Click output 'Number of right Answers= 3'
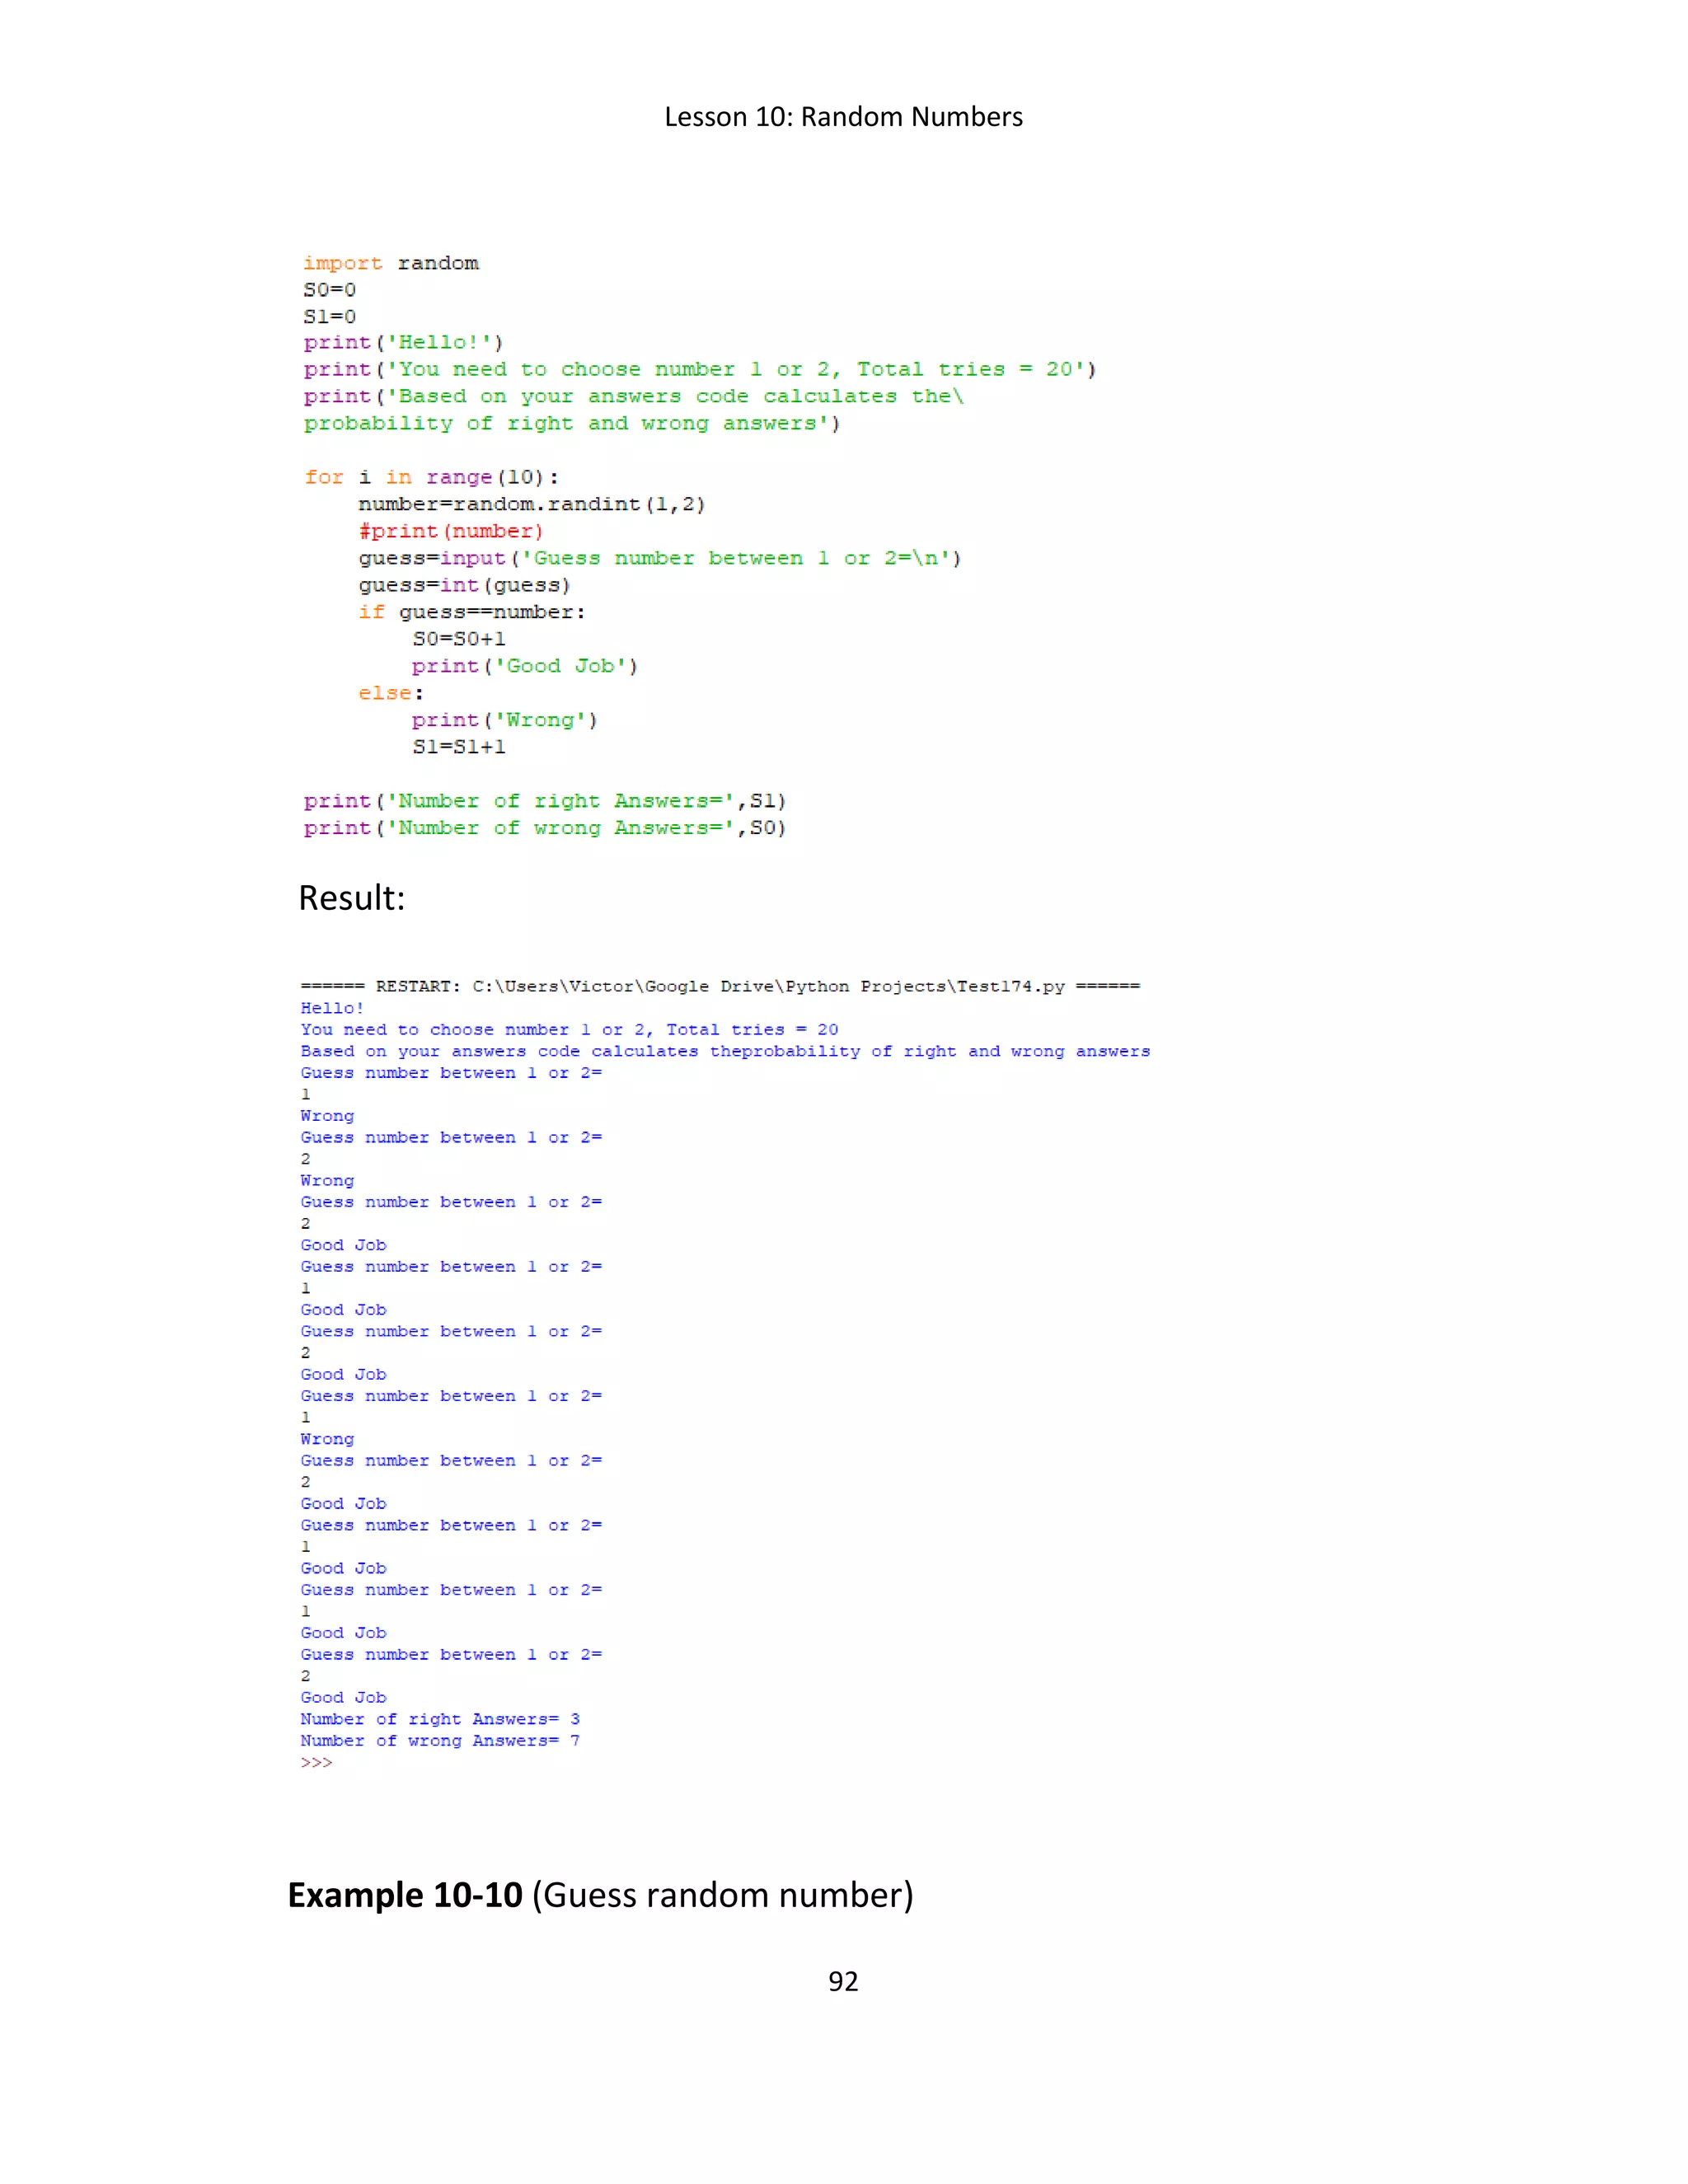1688x2184 pixels. pyautogui.click(x=440, y=1720)
